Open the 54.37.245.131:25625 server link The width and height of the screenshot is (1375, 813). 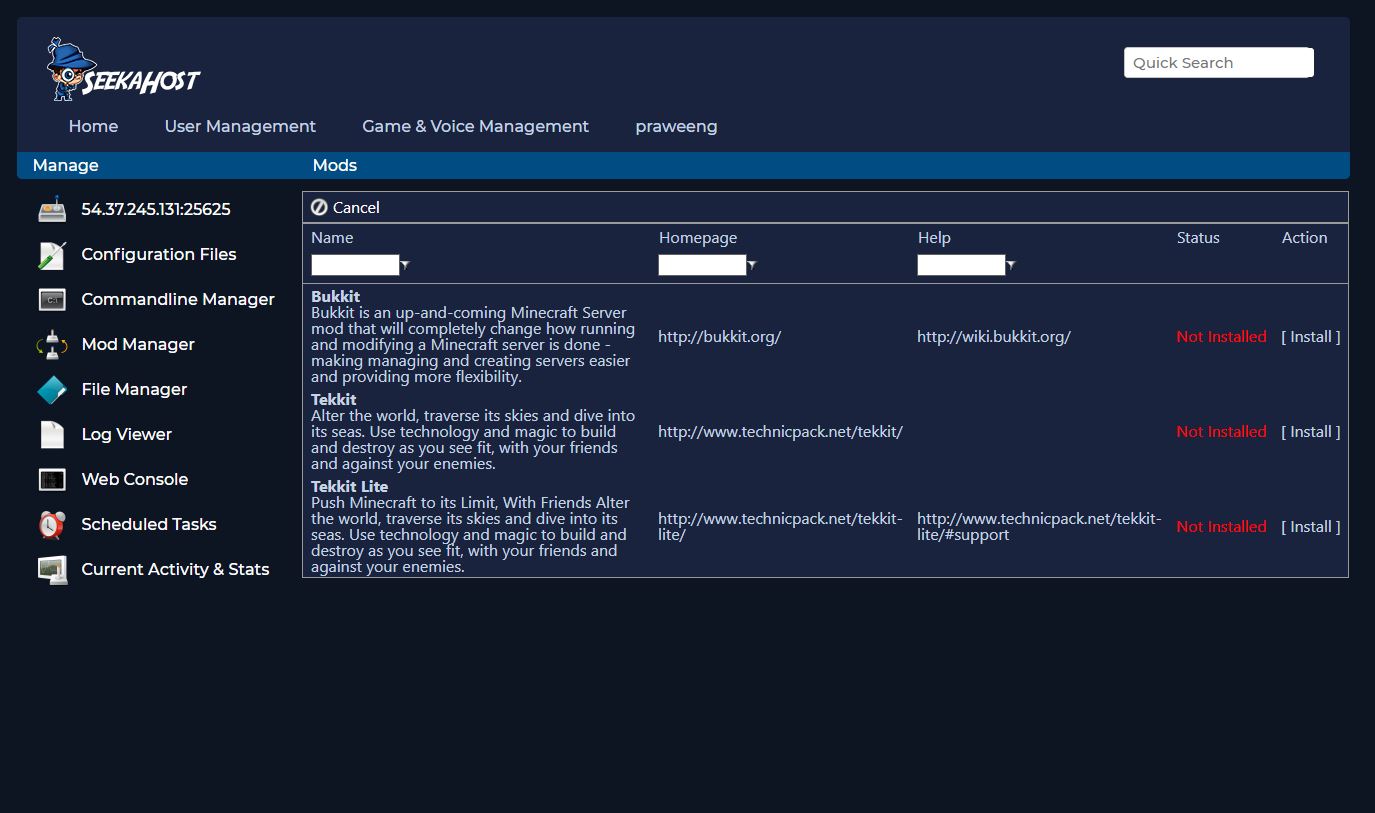[x=156, y=209]
